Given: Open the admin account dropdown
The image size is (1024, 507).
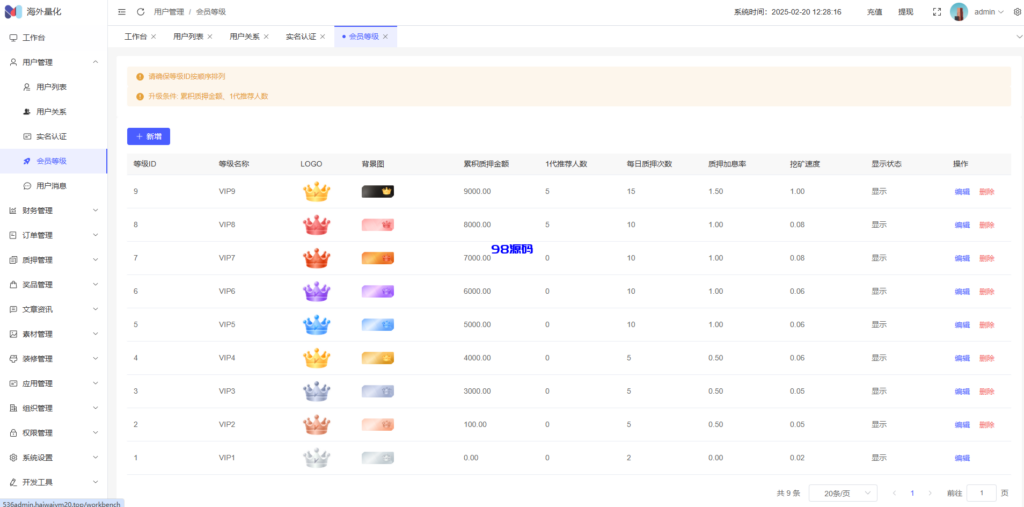Looking at the screenshot, I should [989, 12].
